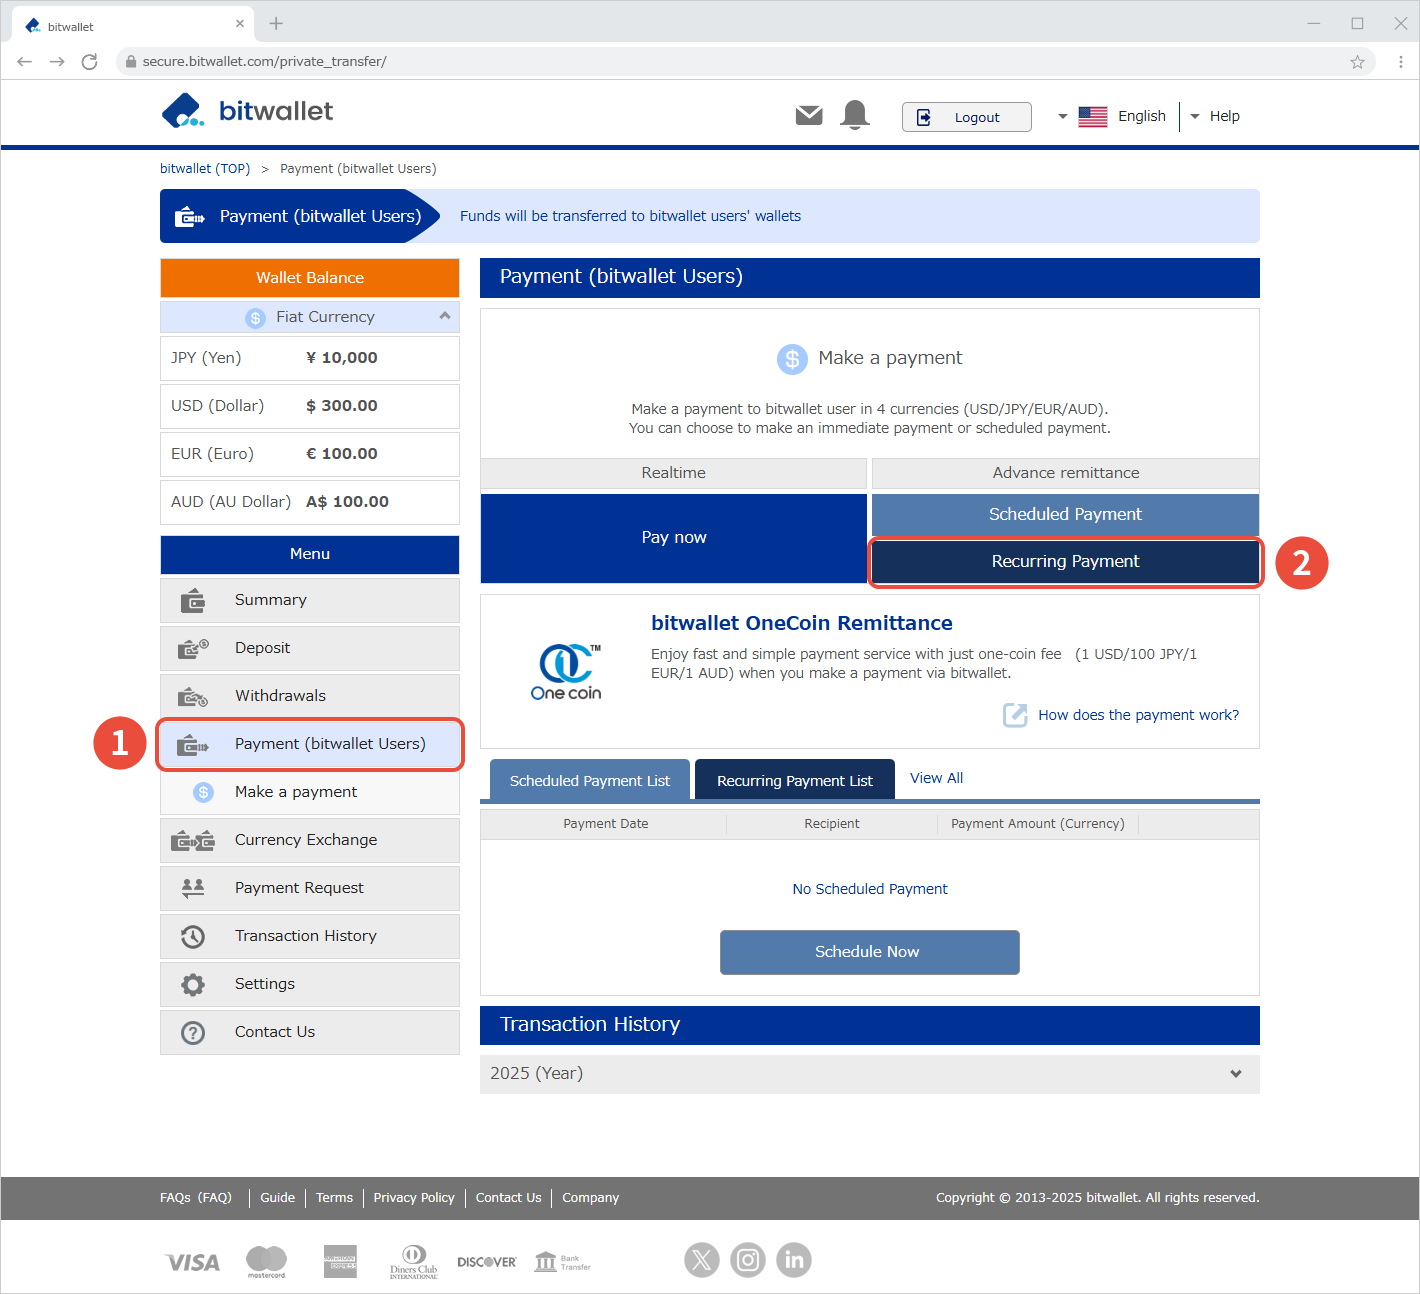Screen dimensions: 1420x1294
Task: Click the EUR (Euro) € 100.00 row
Action: click(x=310, y=454)
